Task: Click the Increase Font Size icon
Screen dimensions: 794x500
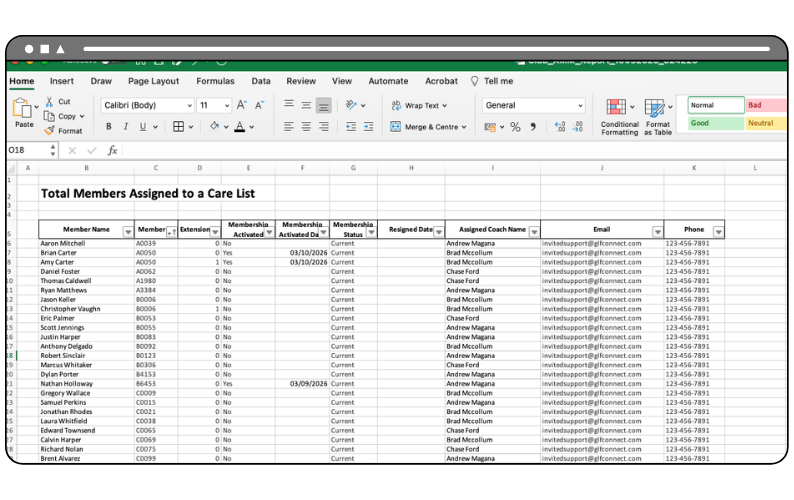Action: 241,105
